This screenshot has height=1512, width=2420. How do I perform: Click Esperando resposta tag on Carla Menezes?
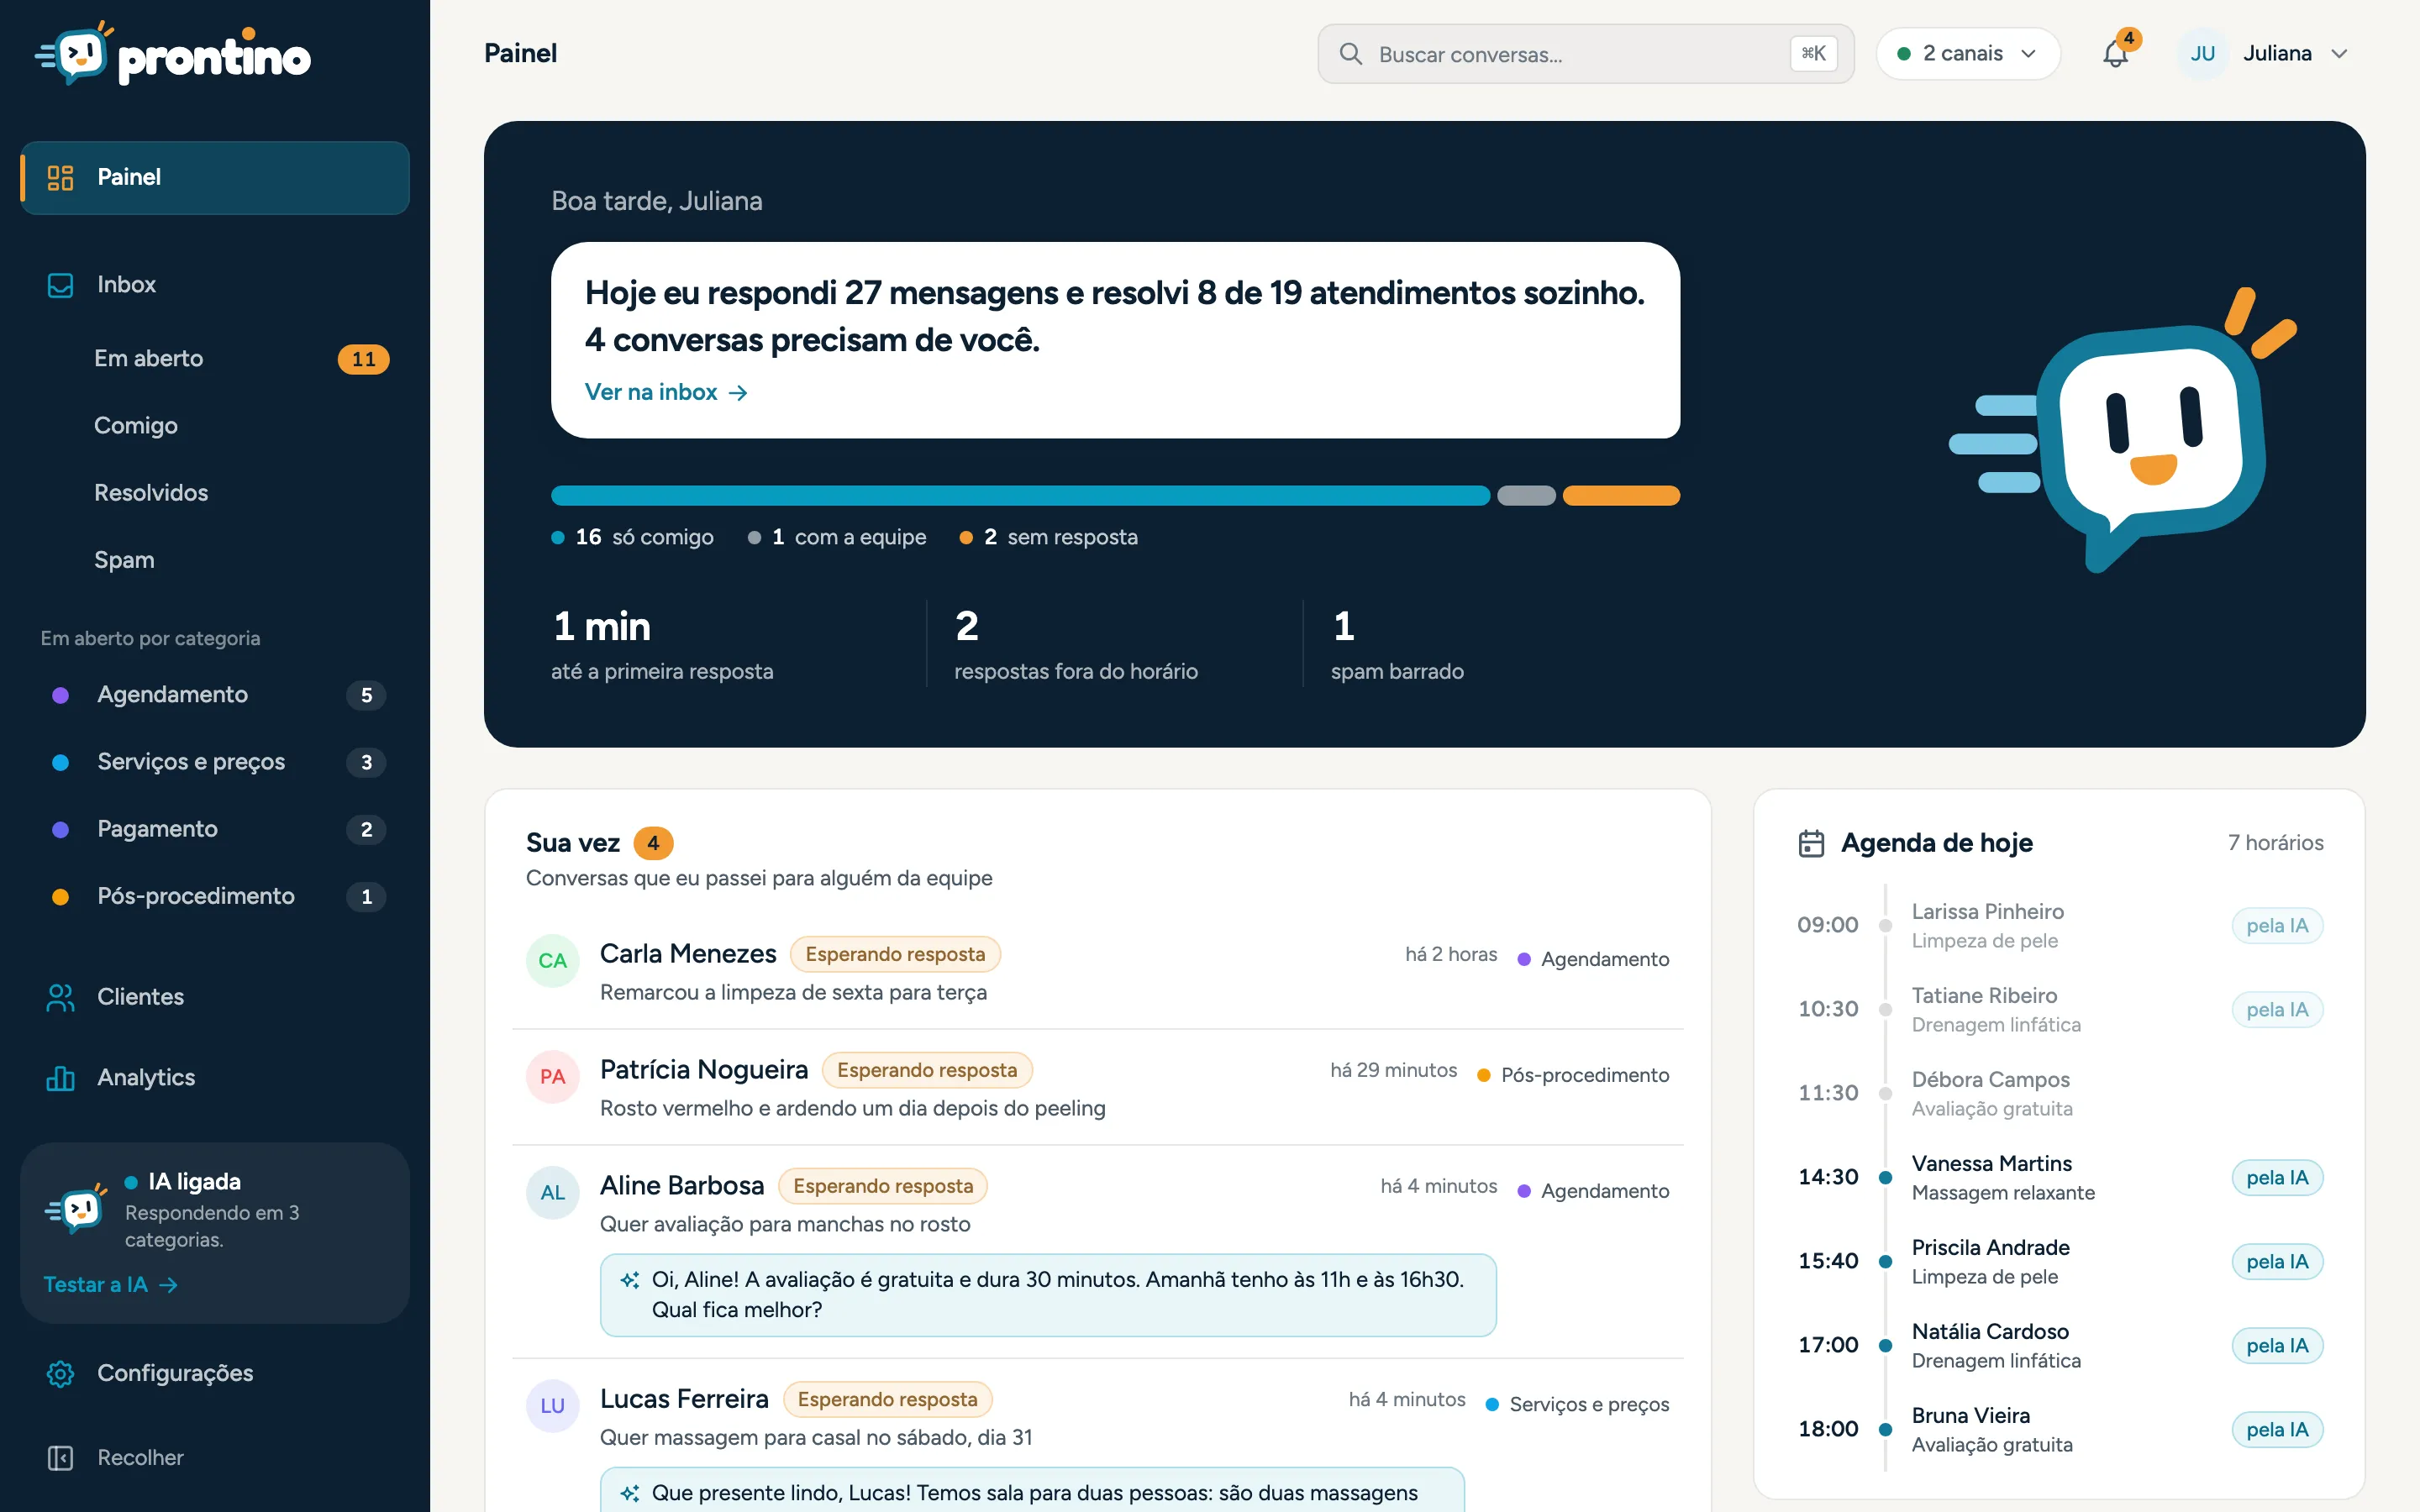point(895,954)
